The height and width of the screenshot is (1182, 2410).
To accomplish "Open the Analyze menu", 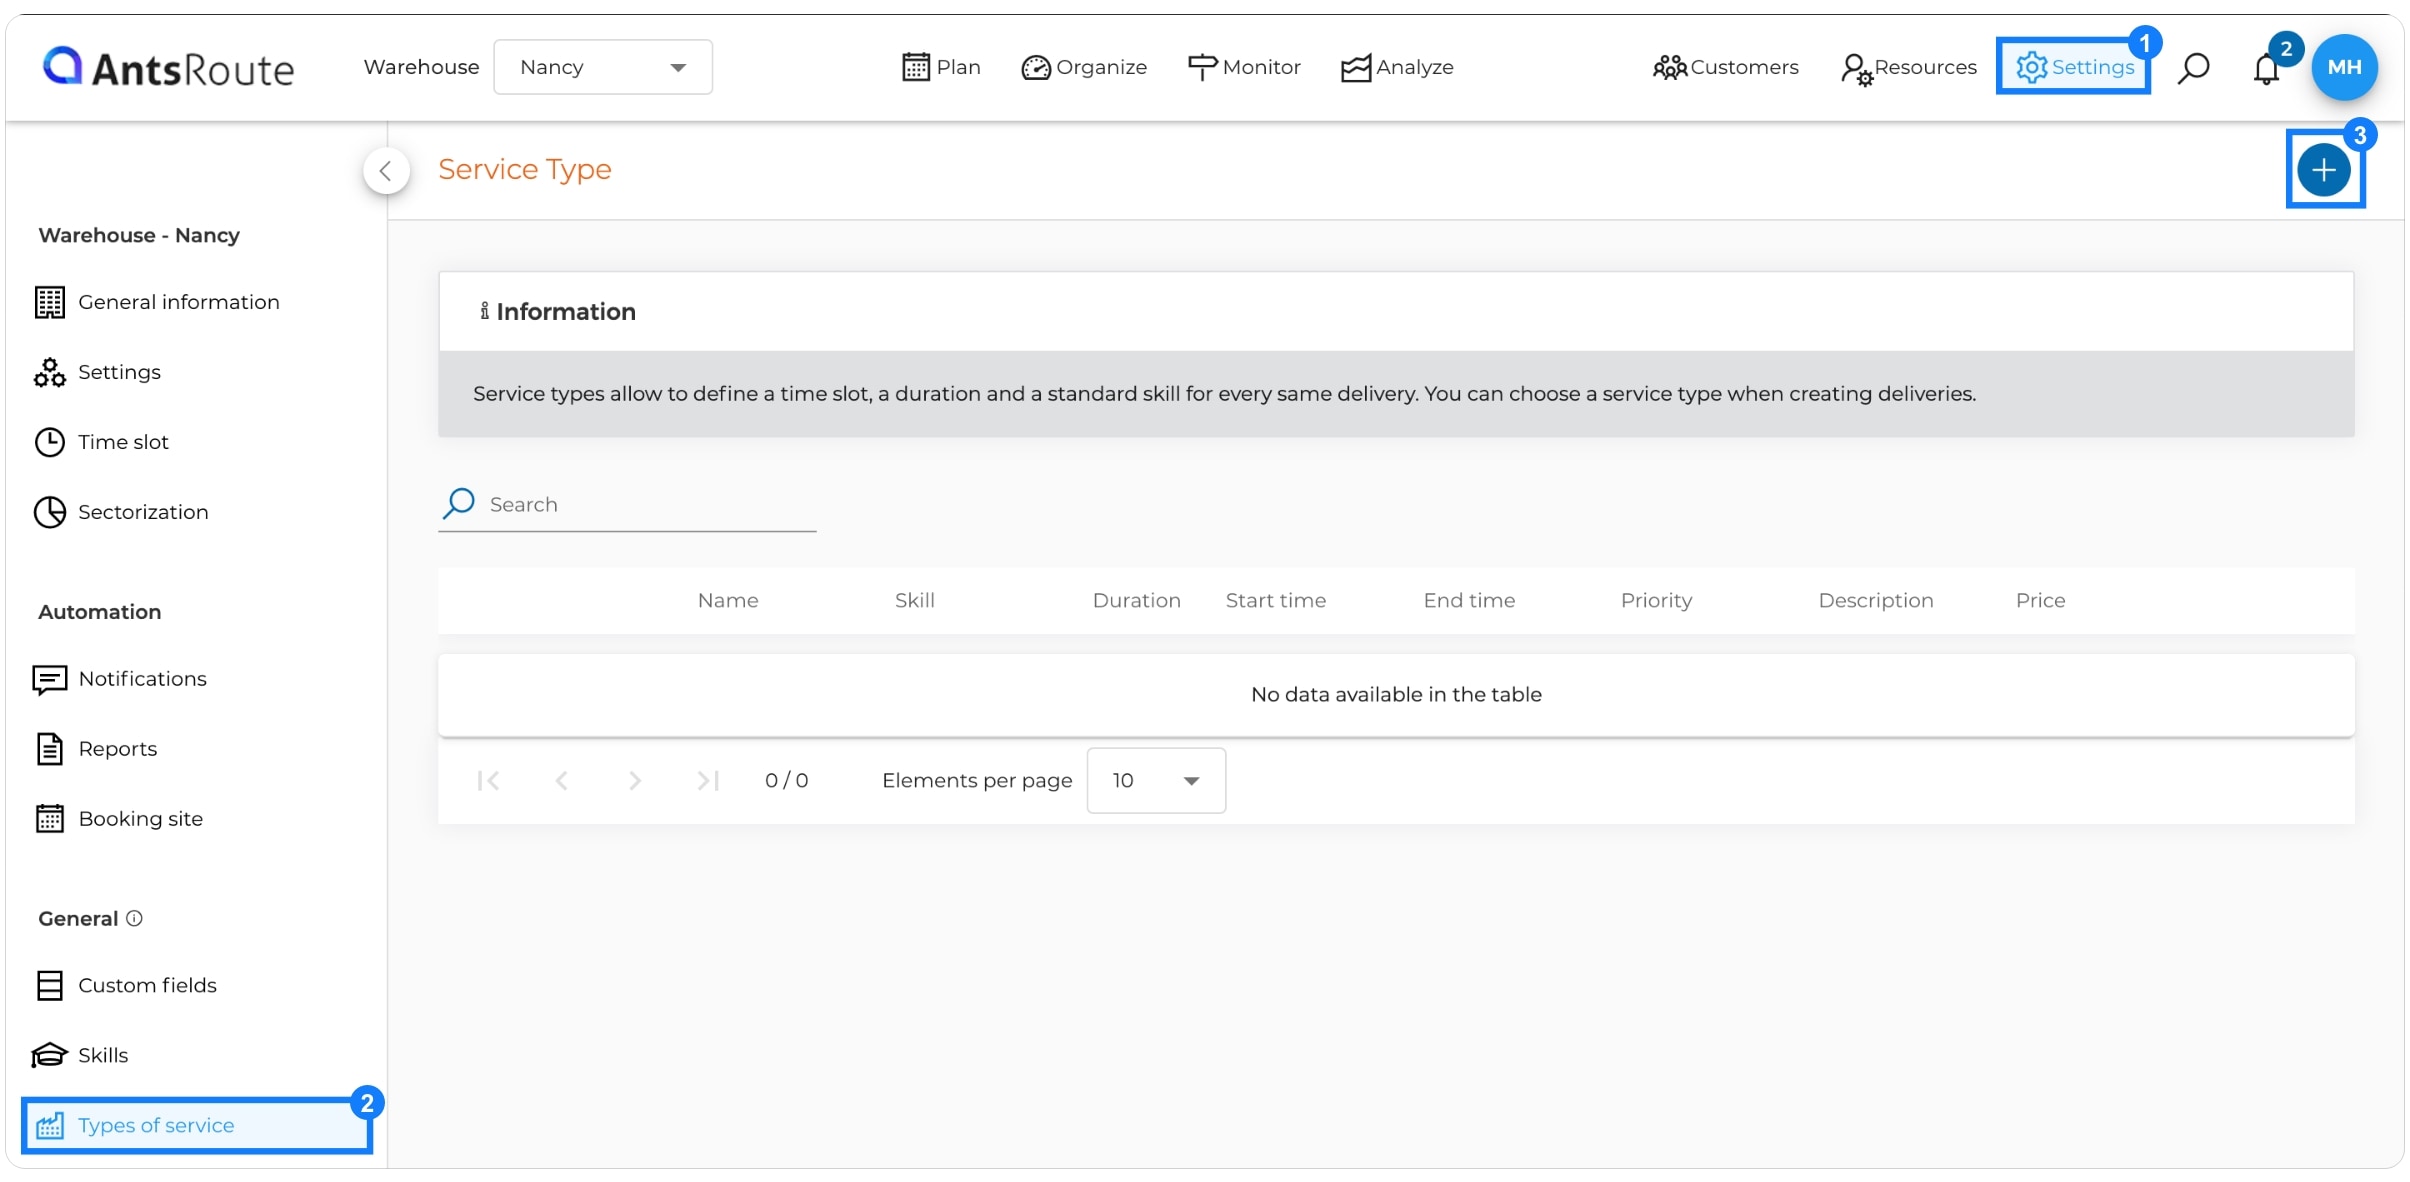I will tap(1397, 67).
